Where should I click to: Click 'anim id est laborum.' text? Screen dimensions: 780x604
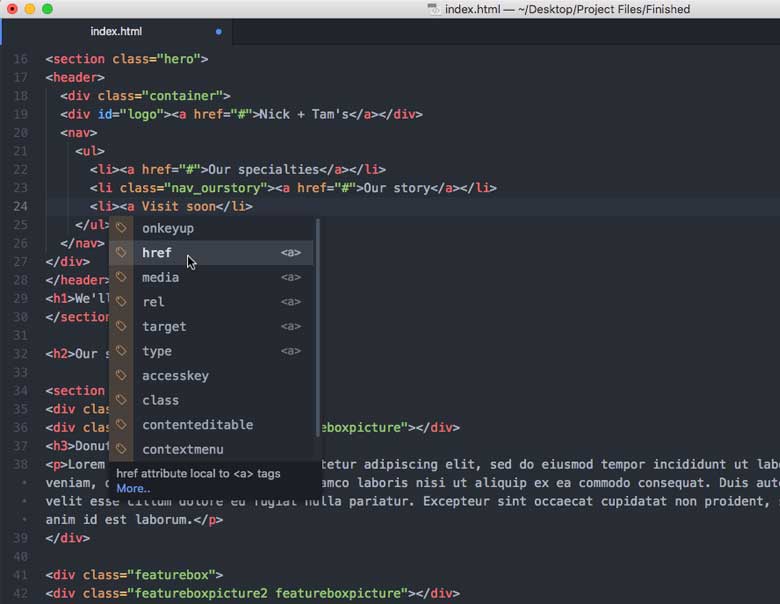pyautogui.click(x=119, y=520)
